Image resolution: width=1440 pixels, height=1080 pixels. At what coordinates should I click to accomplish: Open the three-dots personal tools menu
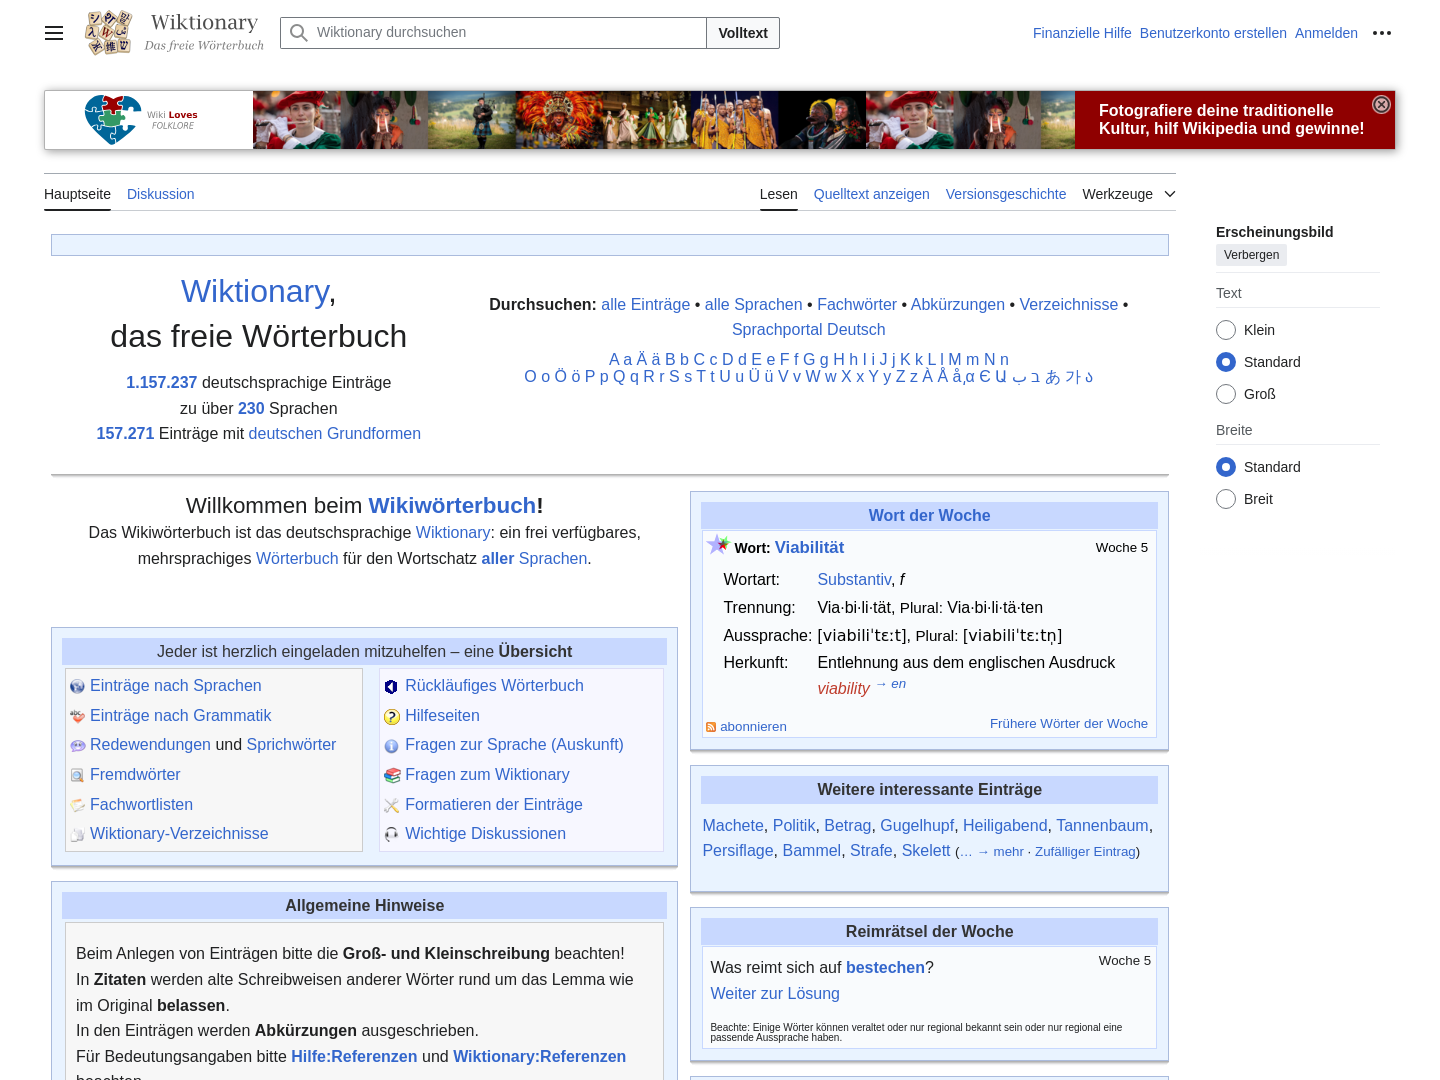coord(1382,33)
